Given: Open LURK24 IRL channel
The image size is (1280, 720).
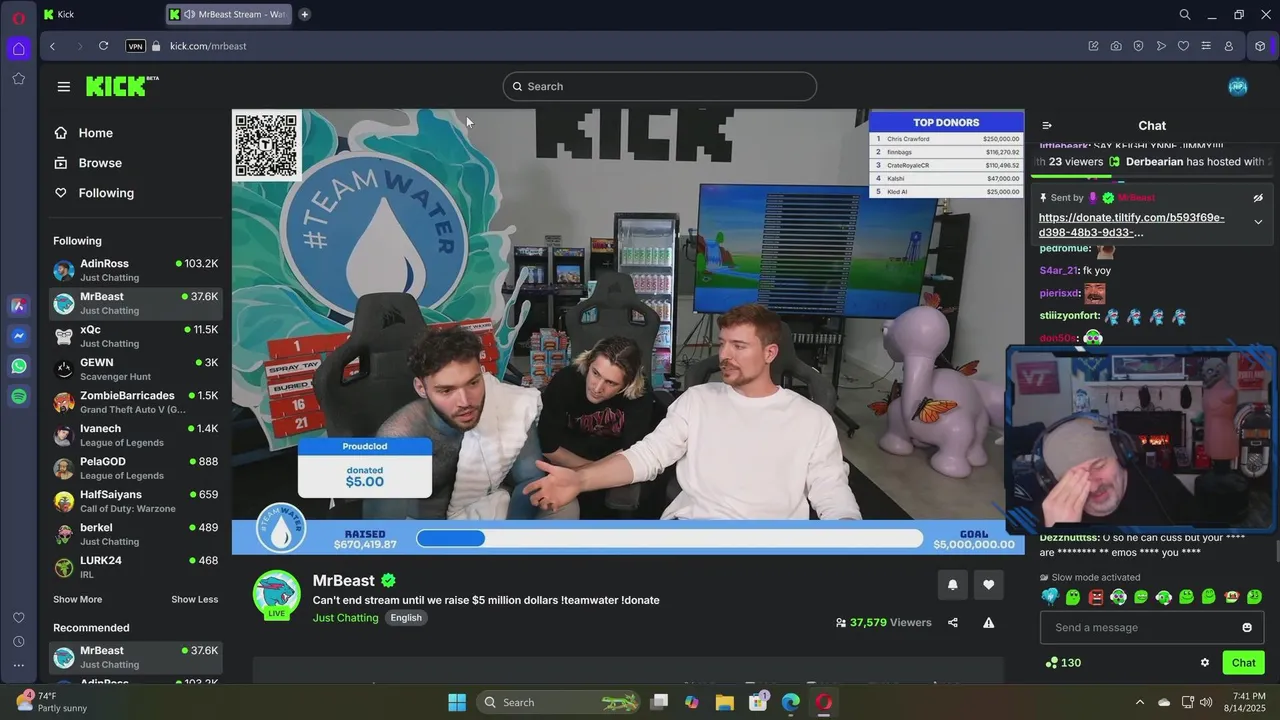Looking at the screenshot, I should click(x=136, y=568).
